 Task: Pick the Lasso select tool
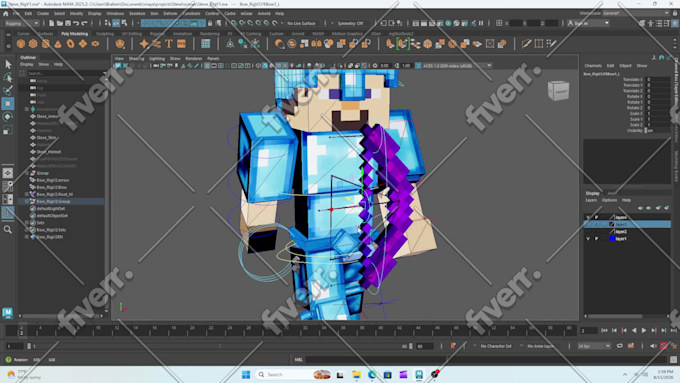point(8,78)
